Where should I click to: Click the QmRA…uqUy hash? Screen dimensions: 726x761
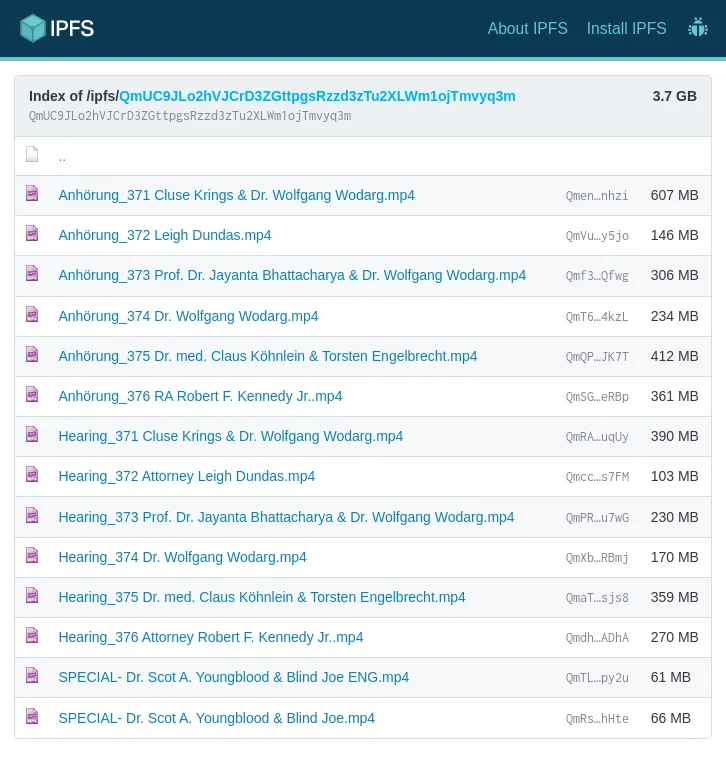597,436
